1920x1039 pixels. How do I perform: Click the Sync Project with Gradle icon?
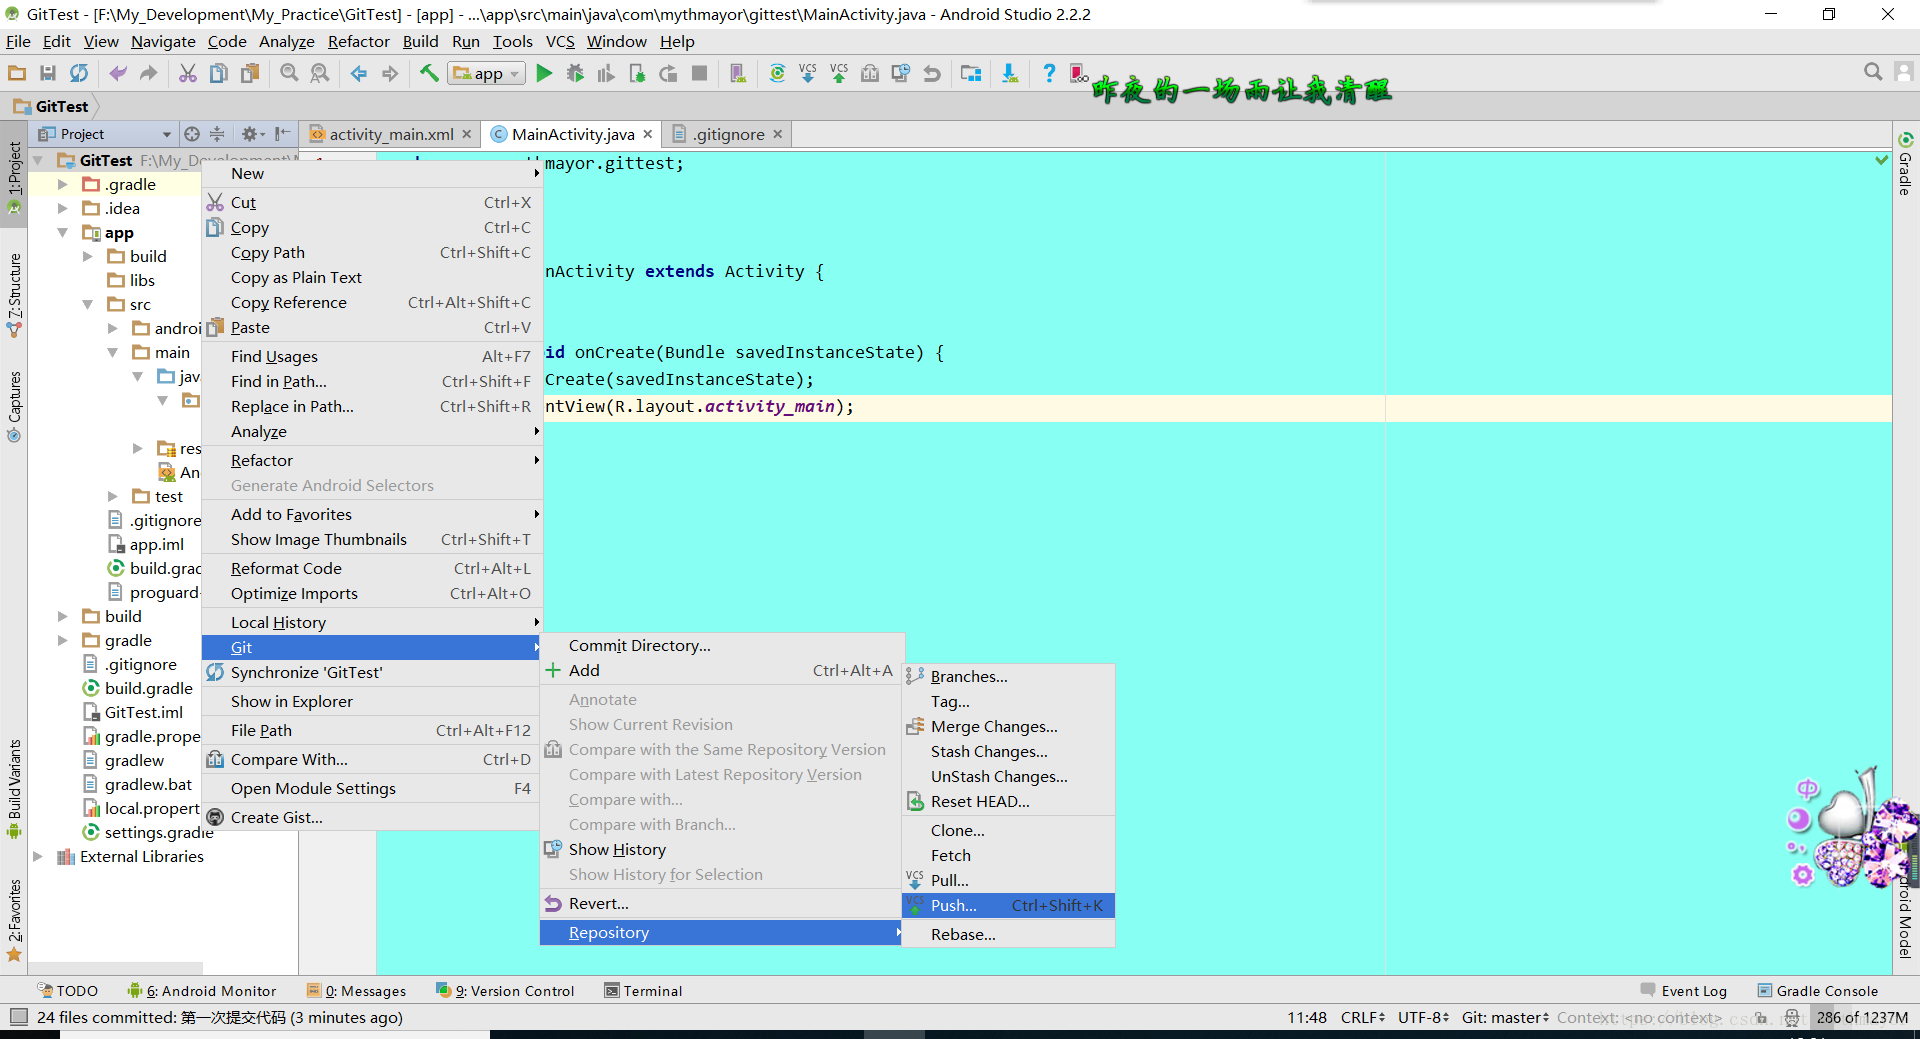tap(777, 73)
